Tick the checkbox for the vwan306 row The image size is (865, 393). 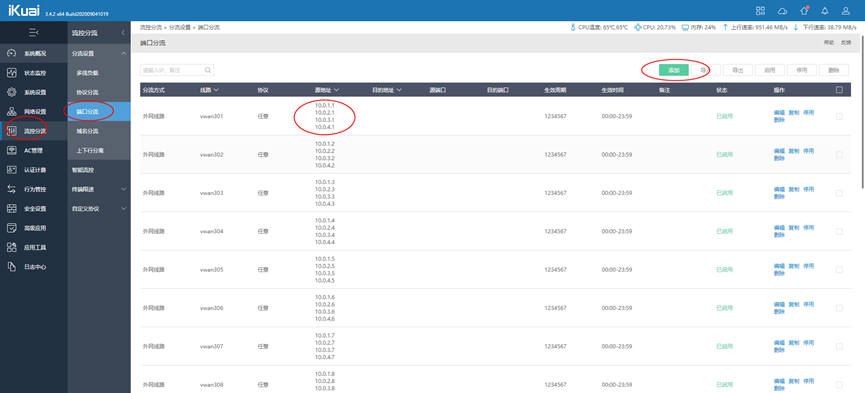point(839,308)
